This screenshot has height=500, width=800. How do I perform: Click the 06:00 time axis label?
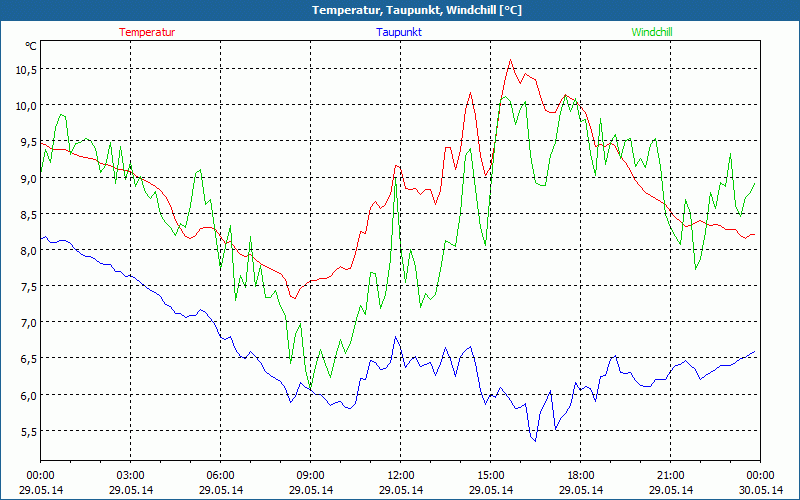coord(221,475)
